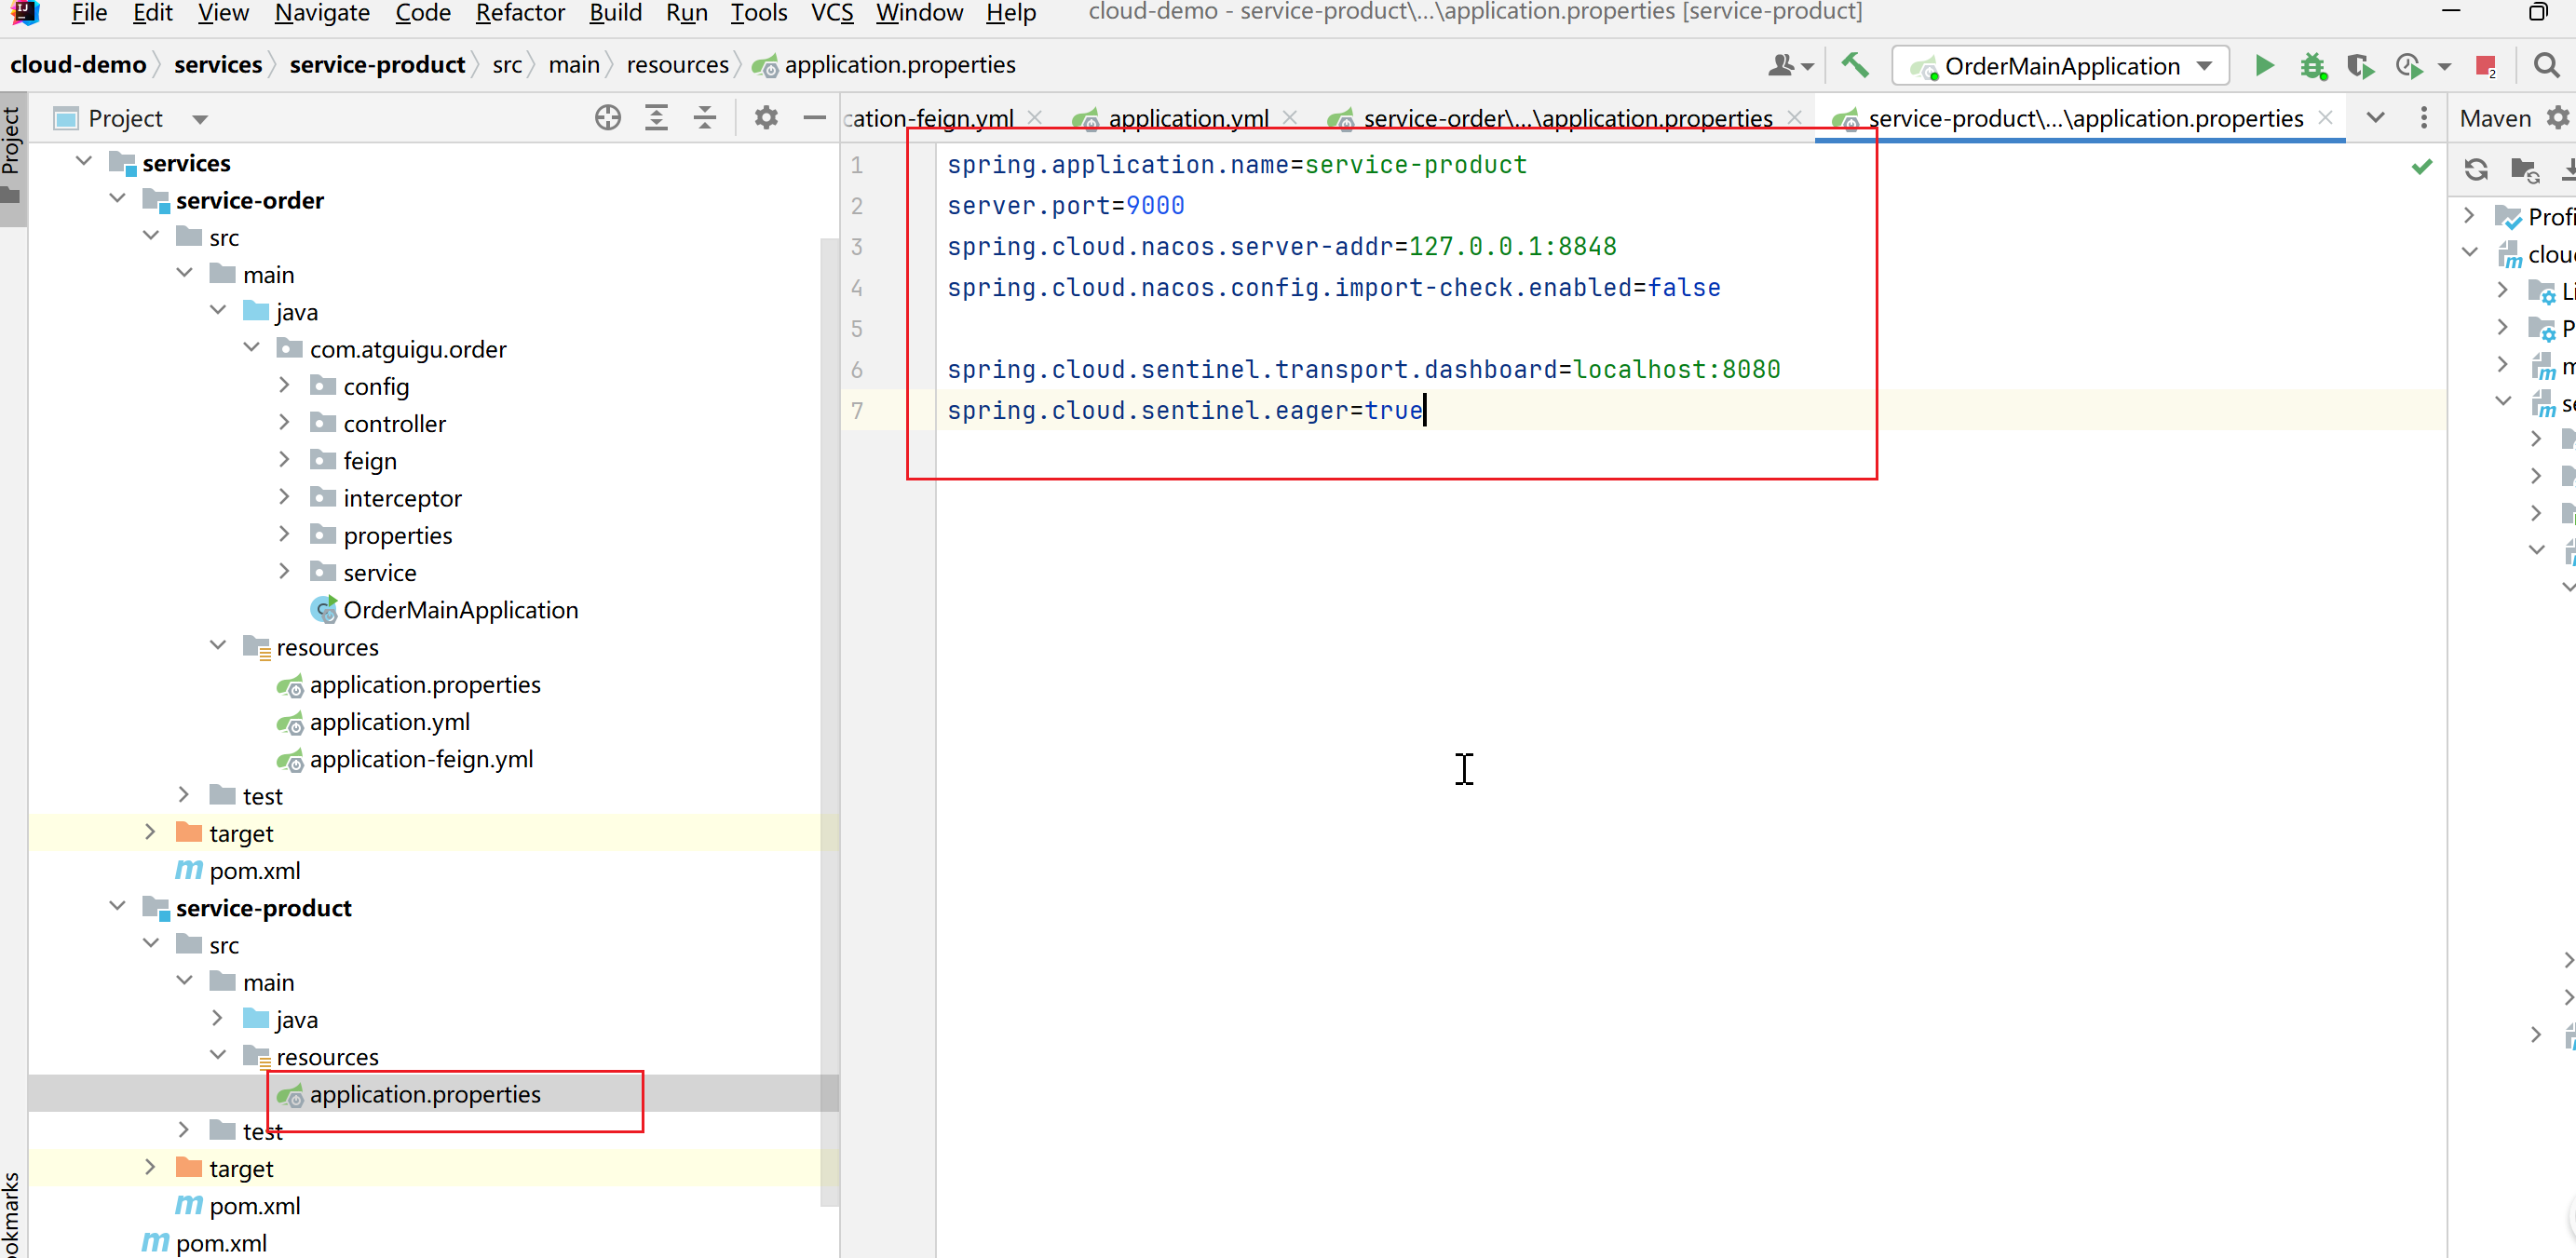The width and height of the screenshot is (2576, 1258).
Task: Click the Debug bug icon
Action: click(2312, 66)
